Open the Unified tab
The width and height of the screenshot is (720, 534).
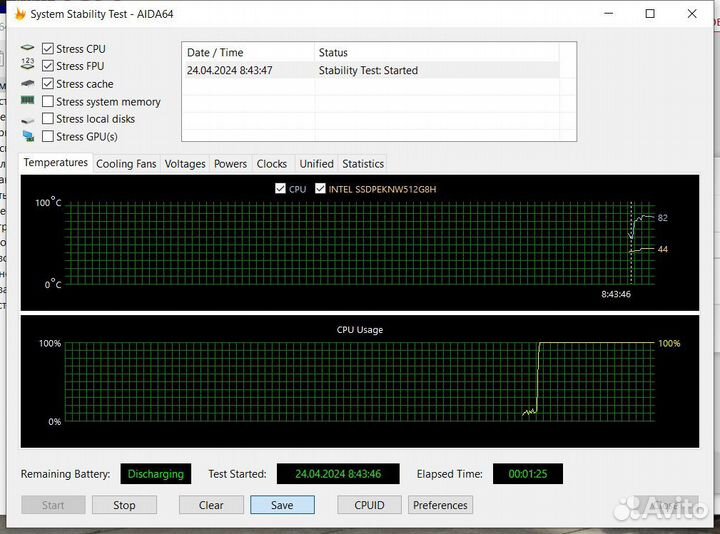(316, 164)
